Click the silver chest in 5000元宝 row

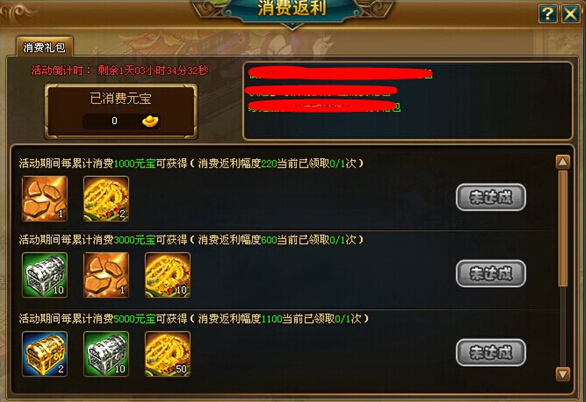click(x=106, y=354)
